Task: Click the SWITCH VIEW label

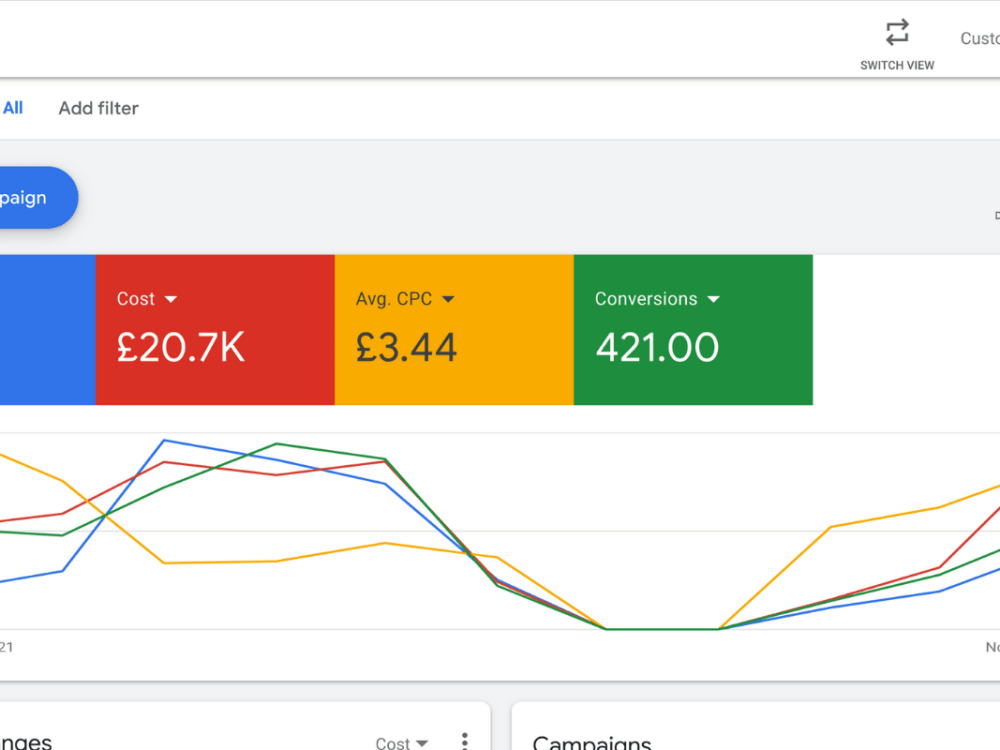Action: [897, 65]
